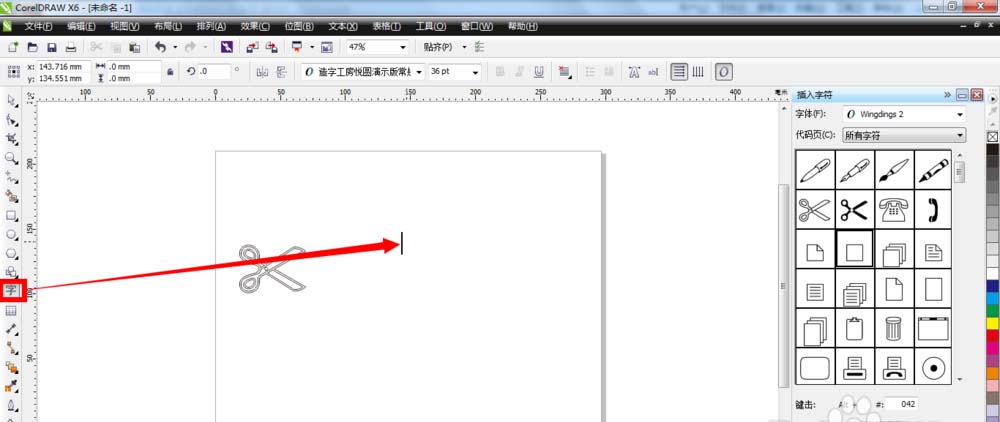This screenshot has width=1000, height=422.
Task: Click the object origin grid icon
Action: coord(13,72)
